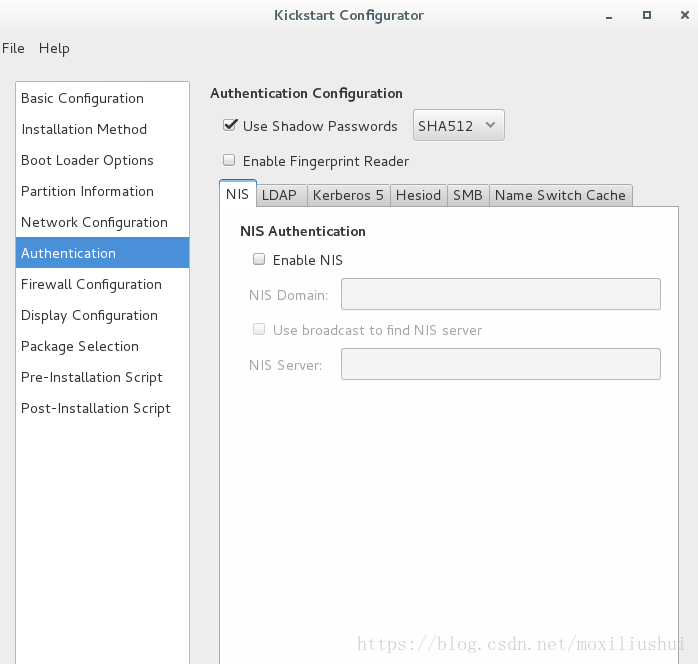Check the Enable NIS checkbox
698x664 pixels.
[x=259, y=259]
